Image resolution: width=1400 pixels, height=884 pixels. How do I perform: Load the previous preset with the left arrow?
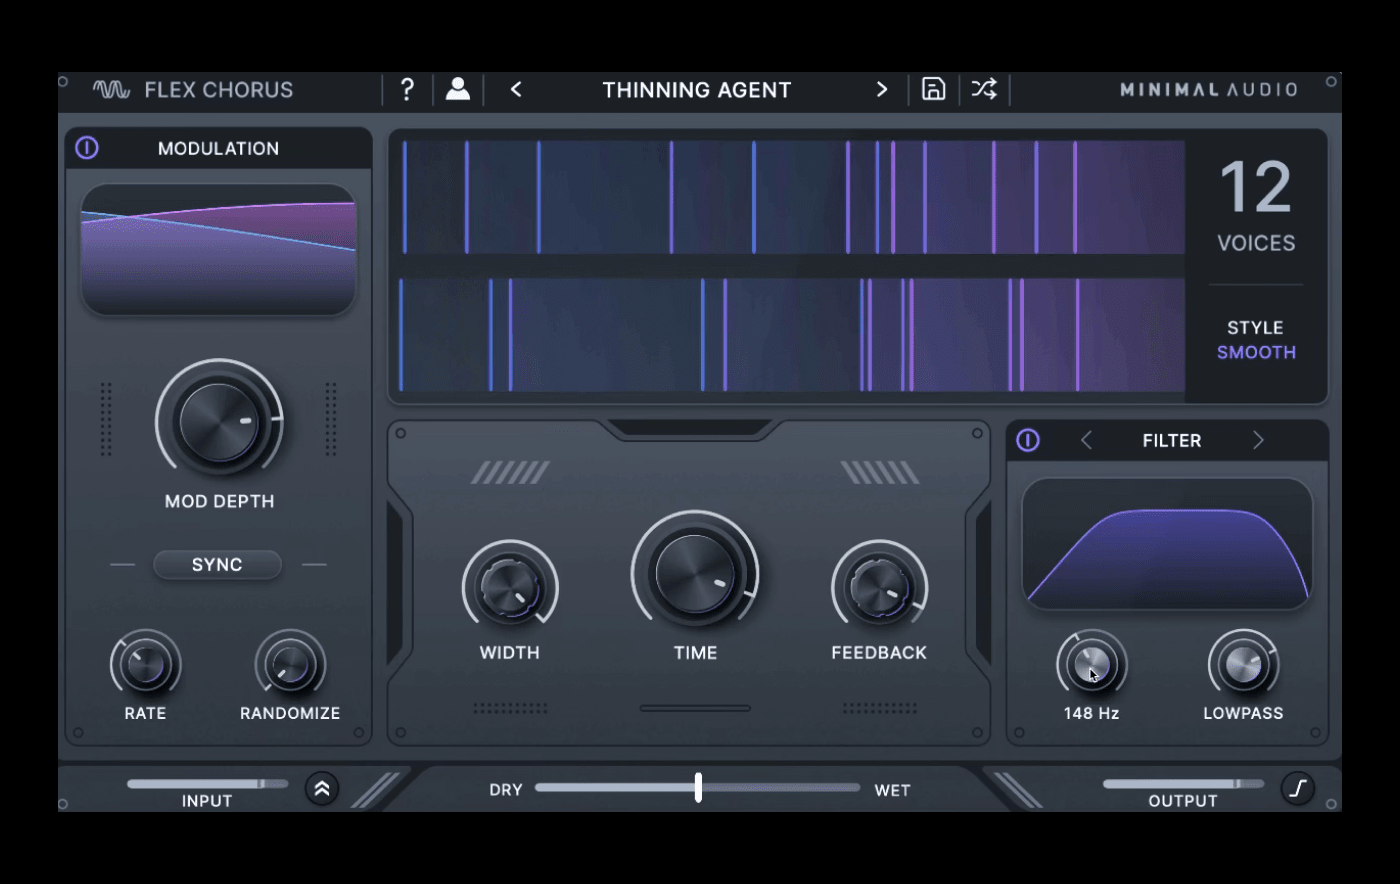(515, 89)
